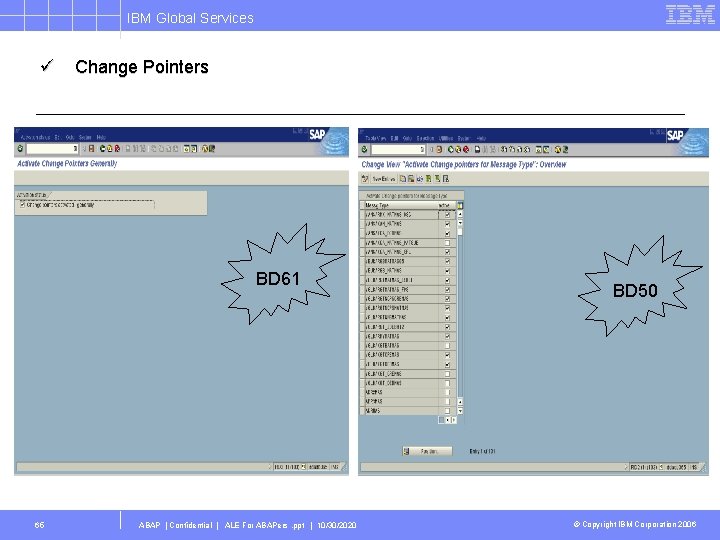720x540 pixels.
Task: Collapse the command field arrow in BD61 toolbar
Action: 84,148
